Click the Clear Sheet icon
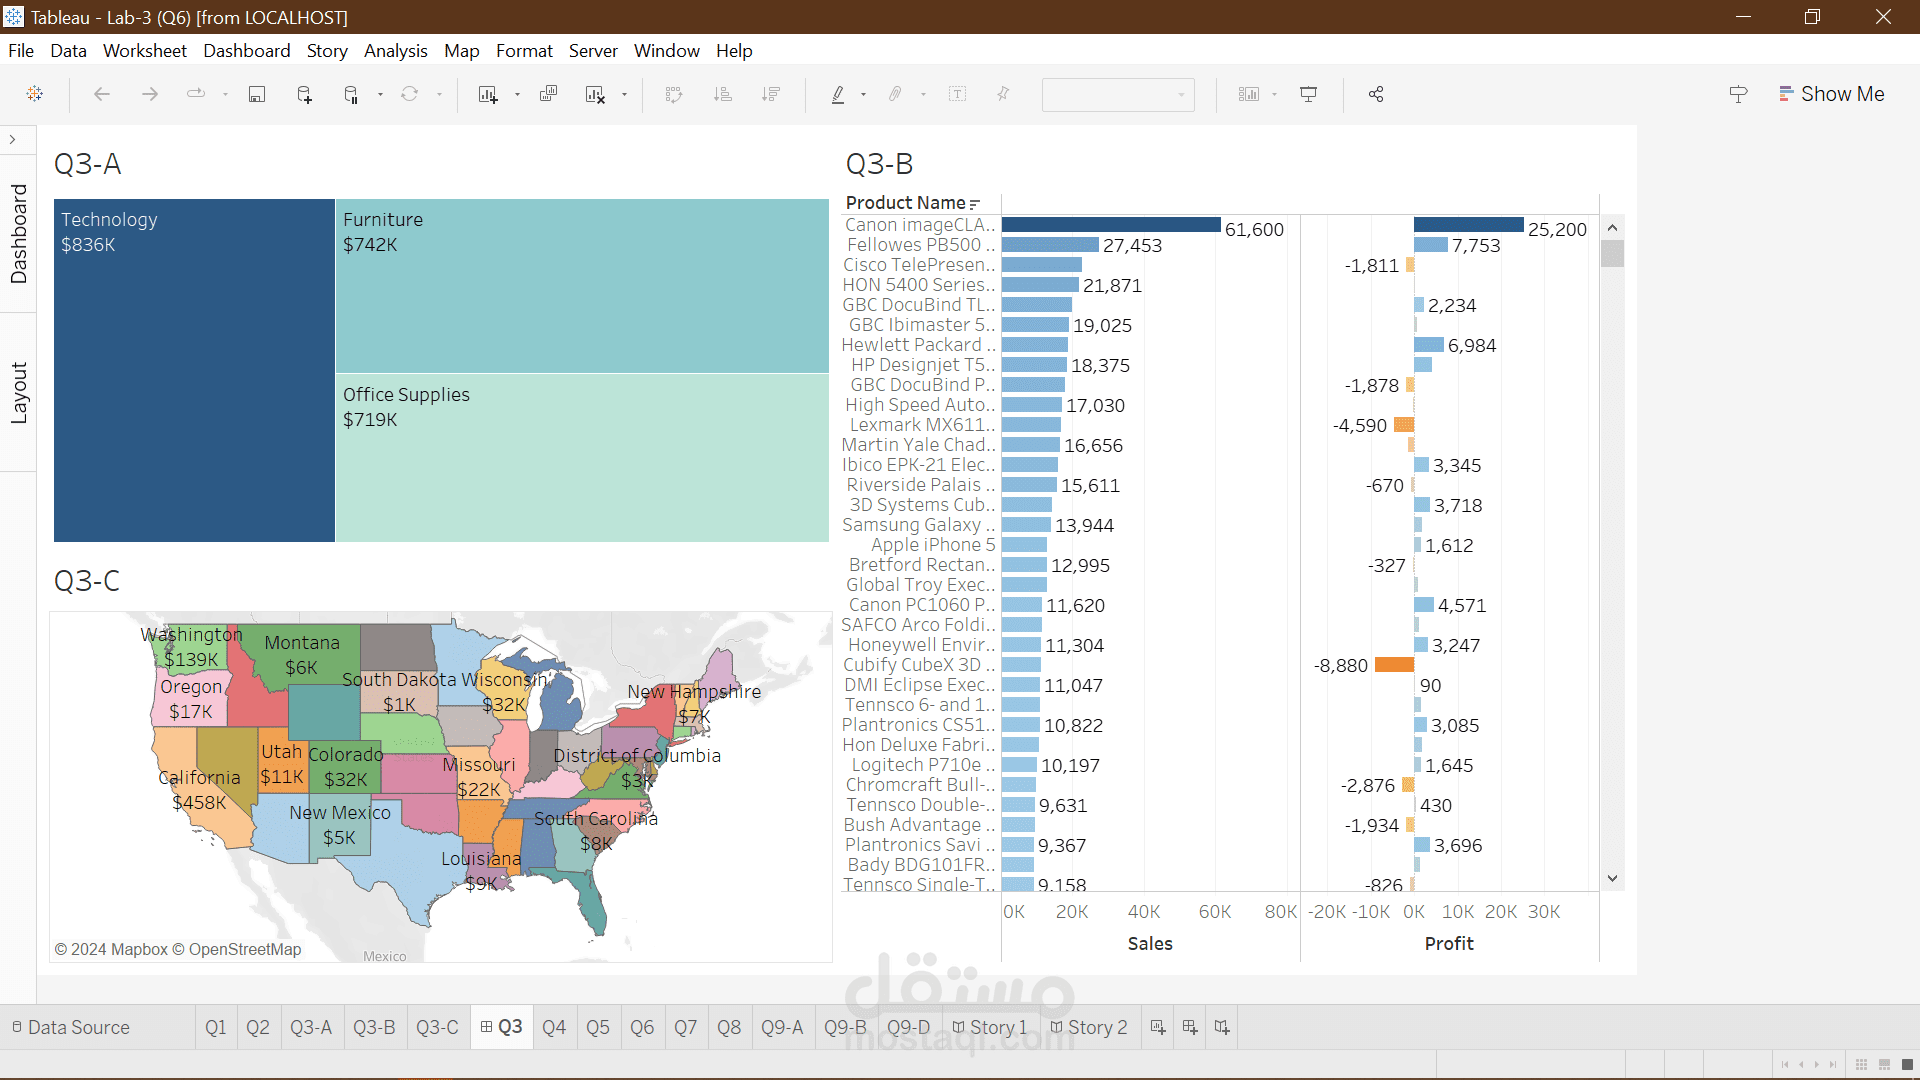The image size is (1920, 1080). pyautogui.click(x=595, y=94)
